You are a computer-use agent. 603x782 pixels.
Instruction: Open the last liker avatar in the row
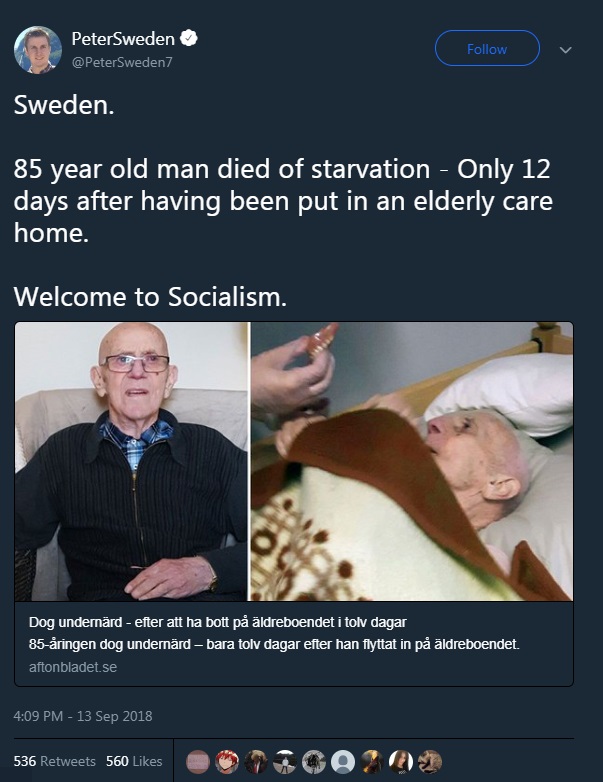pos(430,762)
